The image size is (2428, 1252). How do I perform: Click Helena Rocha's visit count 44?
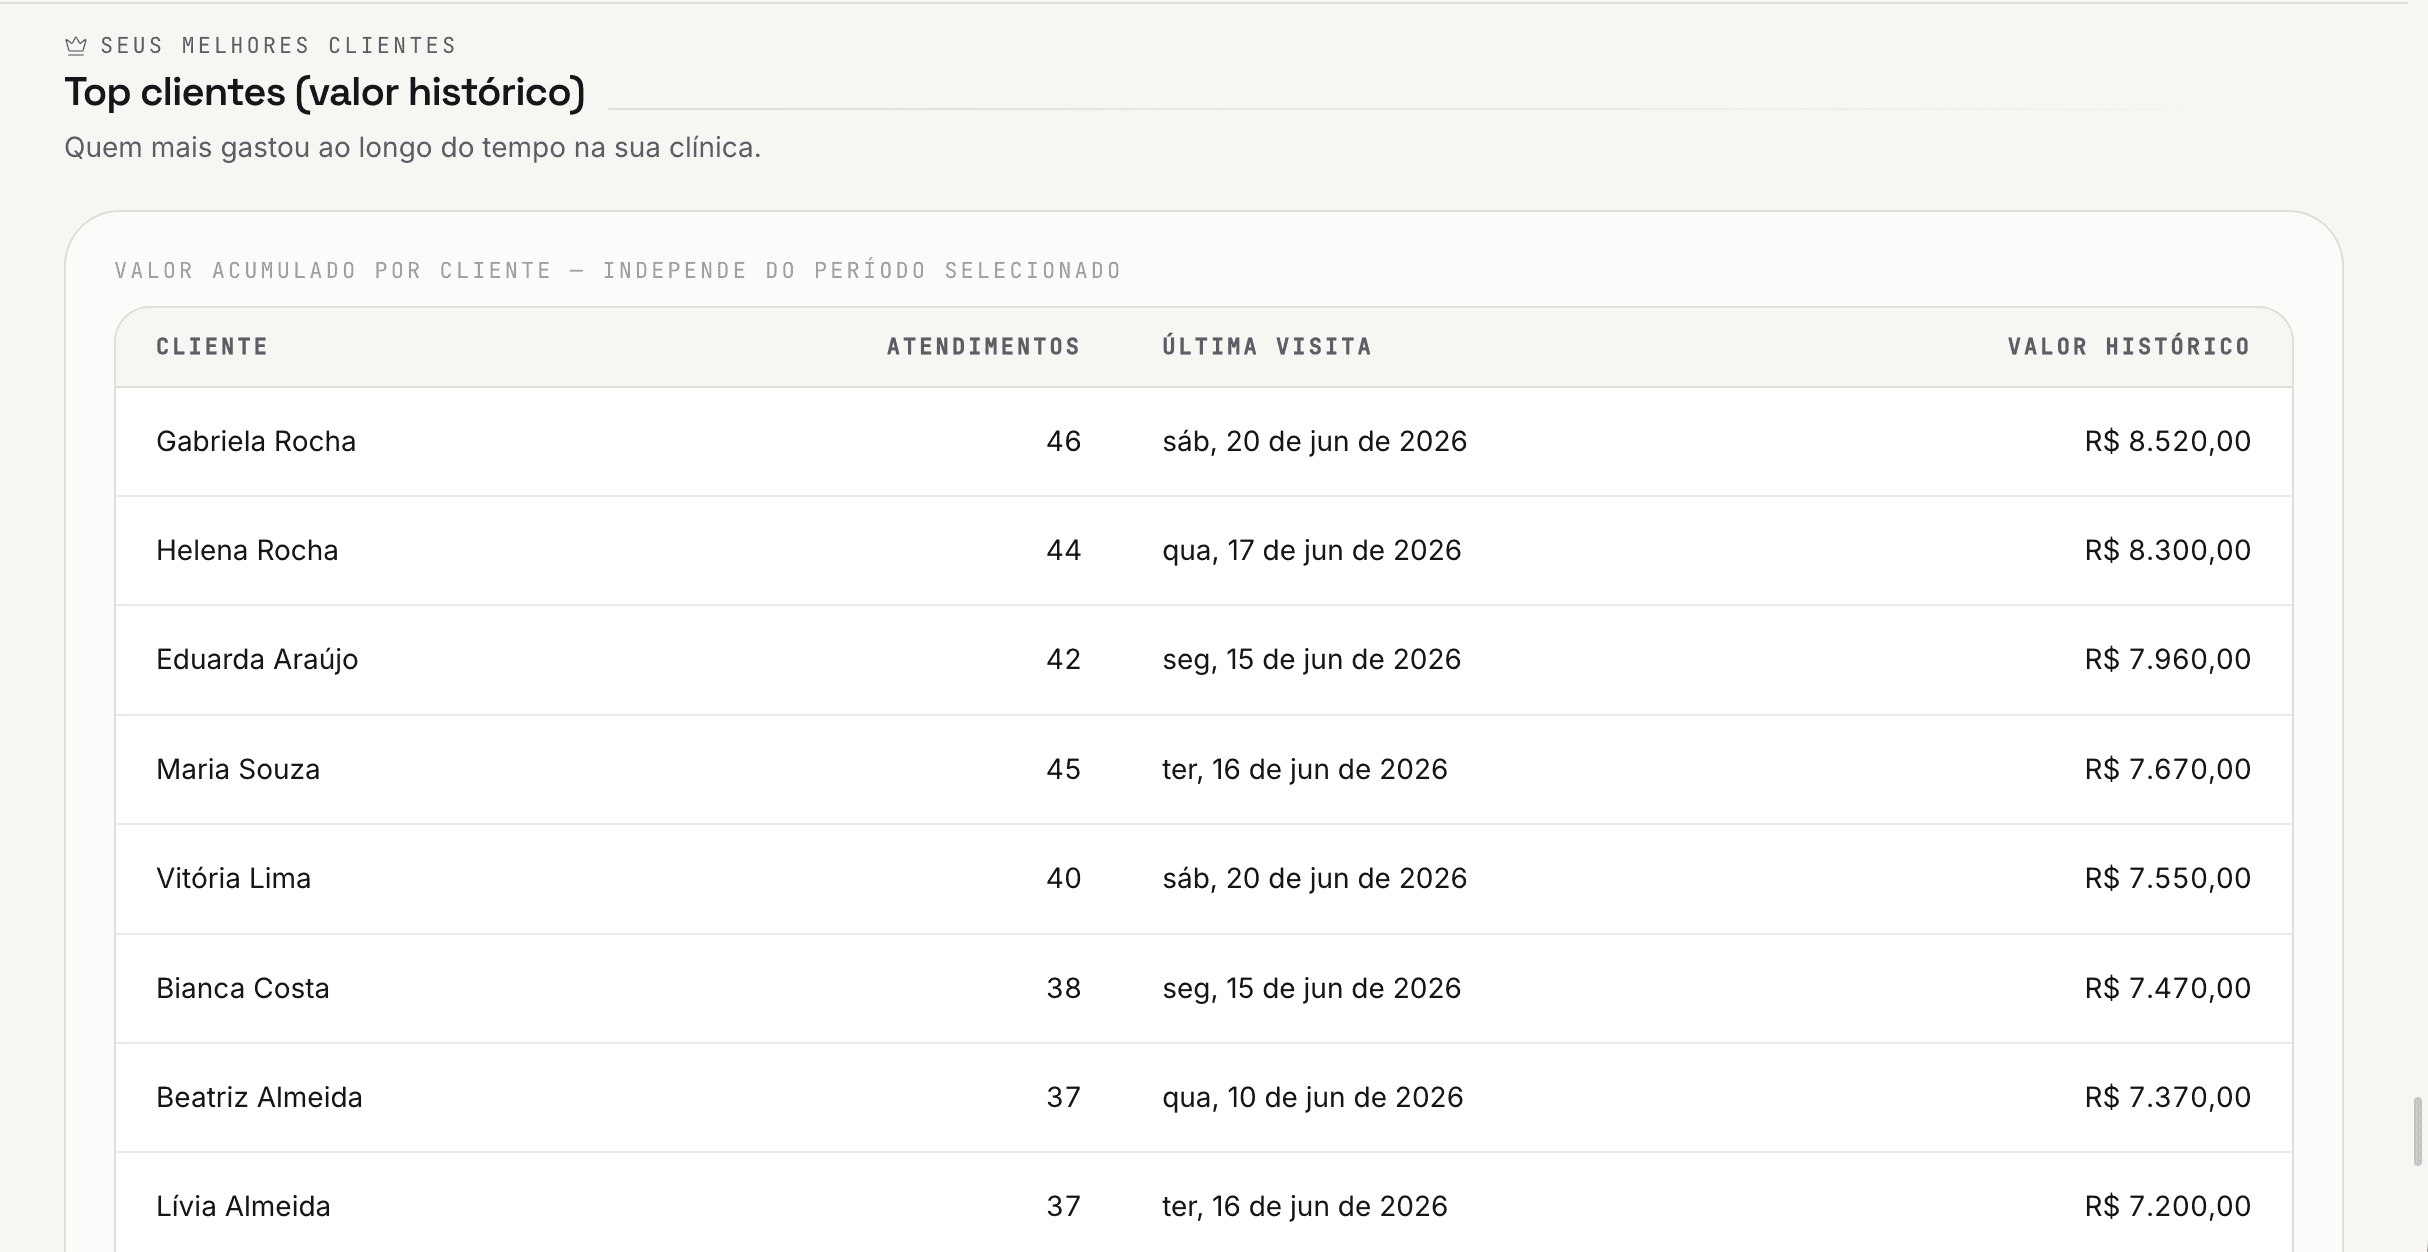[x=1063, y=550]
